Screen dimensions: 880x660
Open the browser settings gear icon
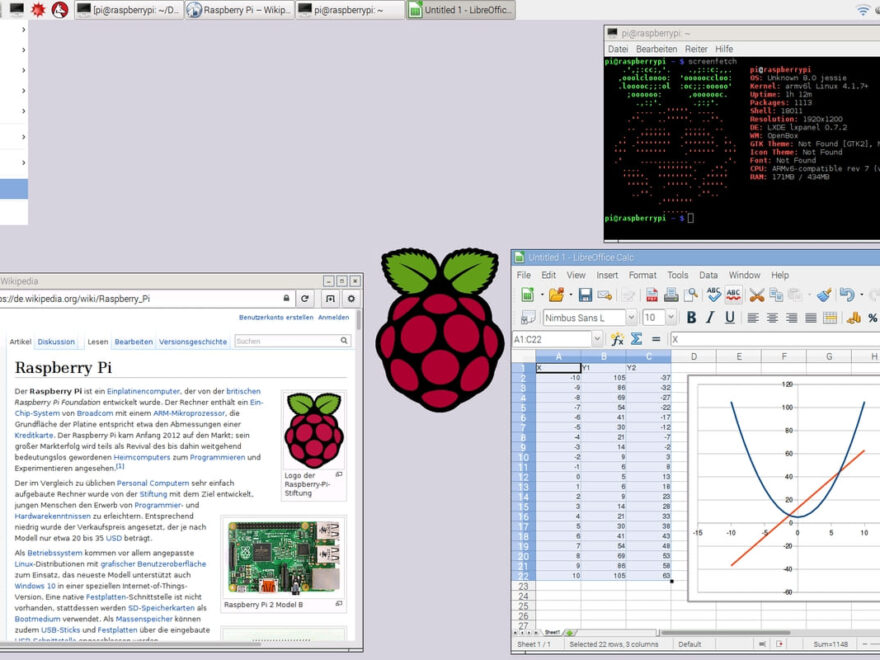tap(351, 299)
